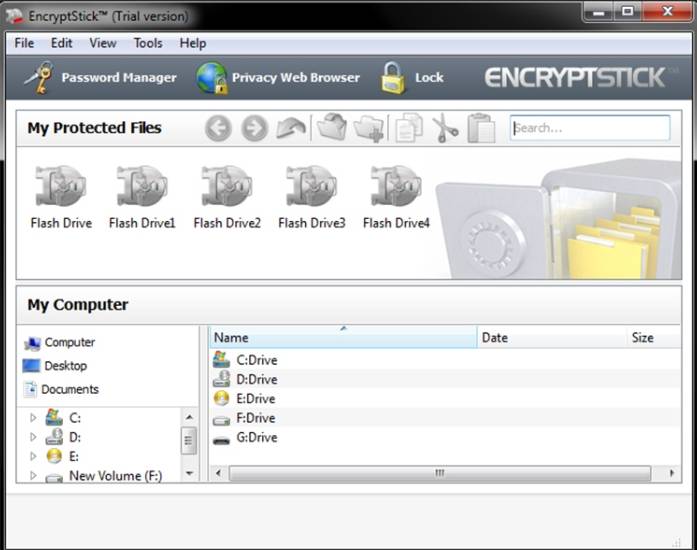Viewport: 697px width, 550px height.
Task: Click the C:Drive Windows icon in list
Action: pos(221,360)
